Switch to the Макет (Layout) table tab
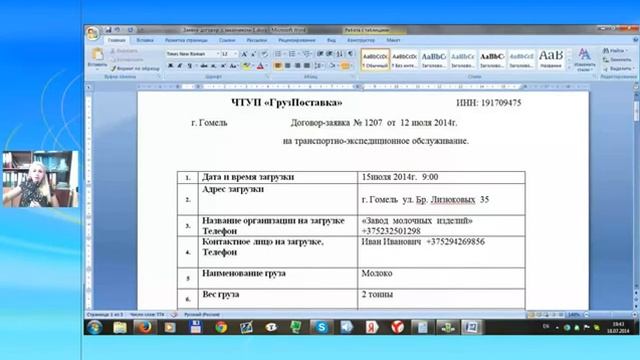640x360 pixels. point(393,40)
